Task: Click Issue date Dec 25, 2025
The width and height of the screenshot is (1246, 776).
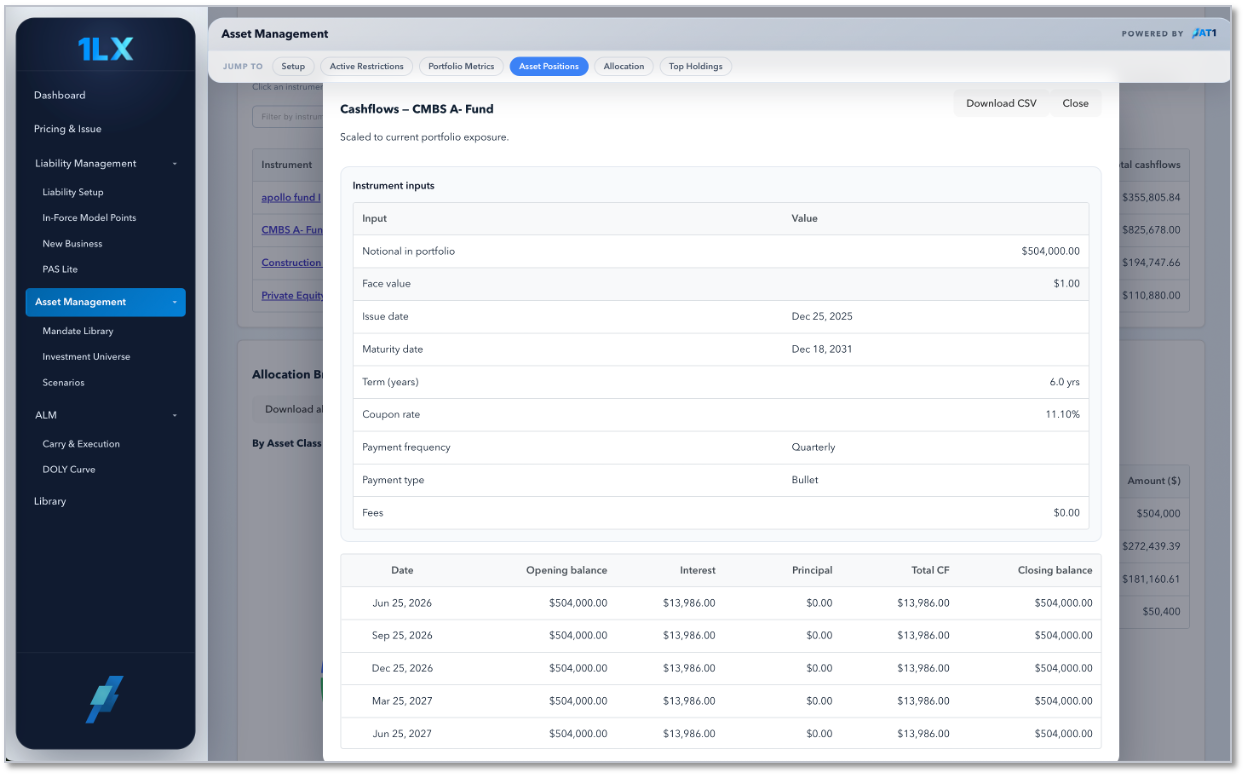Action: pyautogui.click(x=822, y=317)
